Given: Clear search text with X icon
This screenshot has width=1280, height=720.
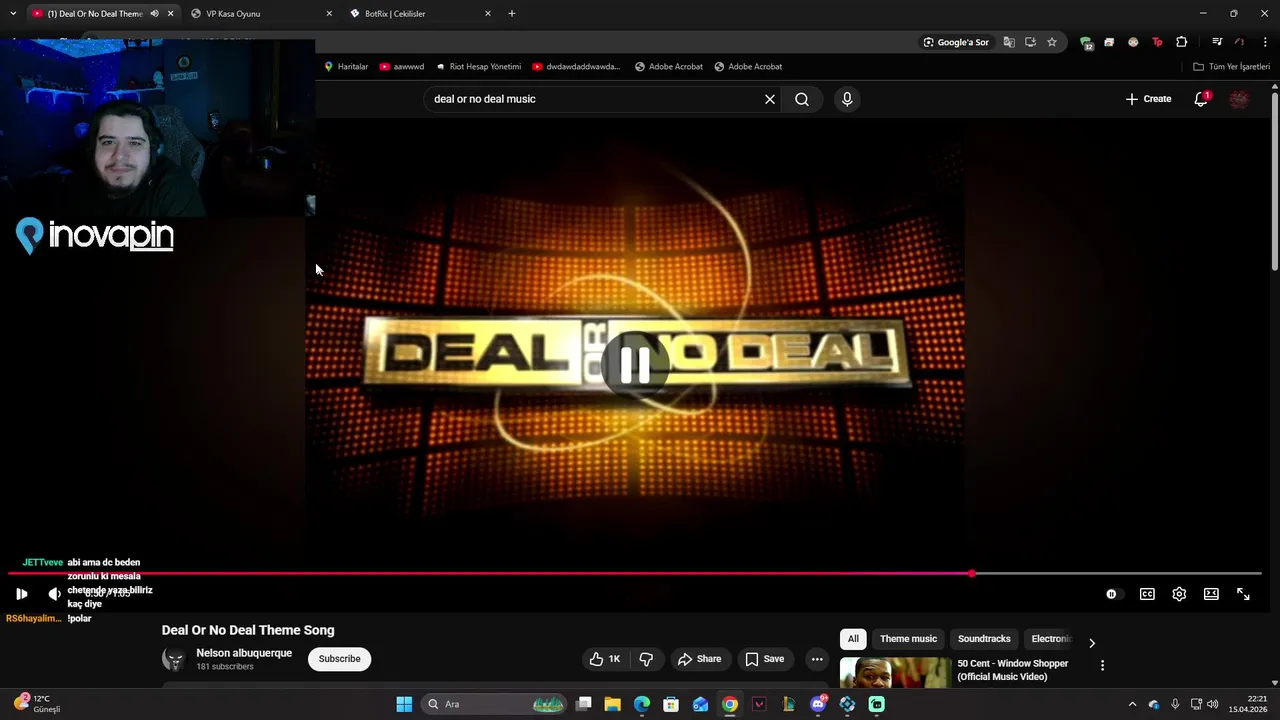Looking at the screenshot, I should (770, 99).
